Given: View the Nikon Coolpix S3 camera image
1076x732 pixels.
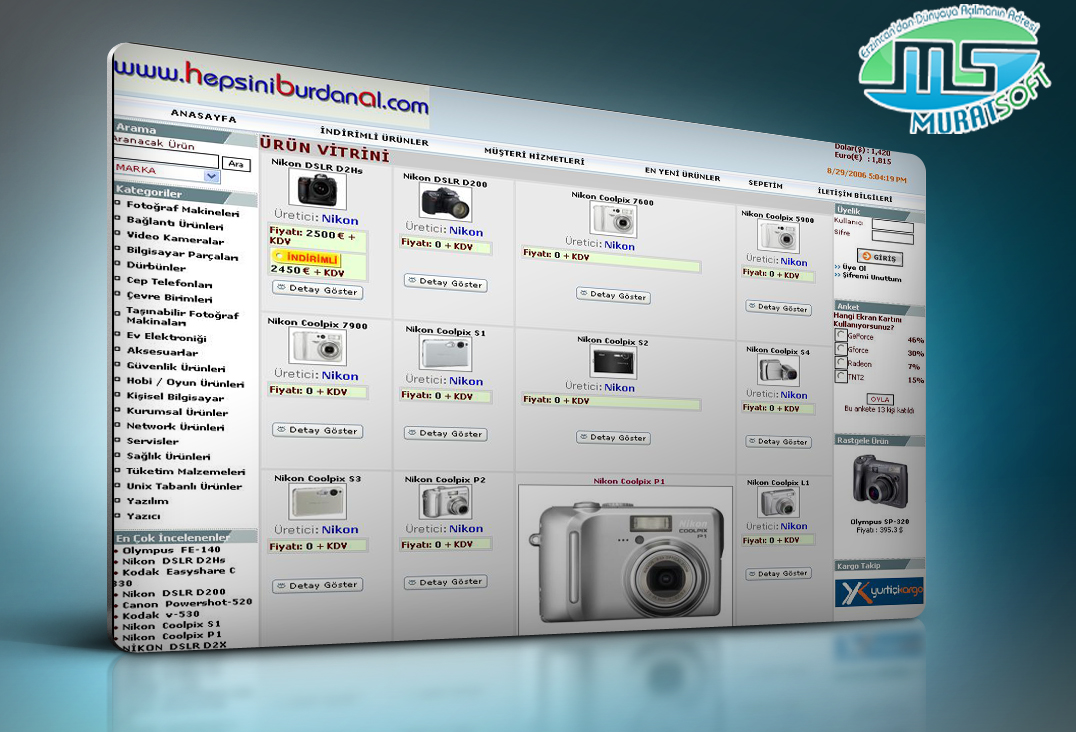Looking at the screenshot, I should pos(317,502).
